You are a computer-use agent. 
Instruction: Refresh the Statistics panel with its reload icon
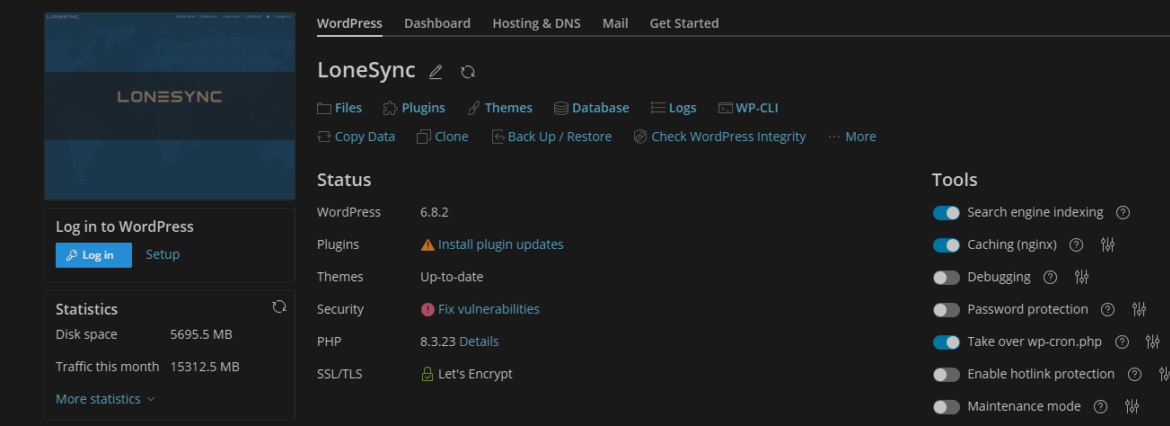[279, 307]
